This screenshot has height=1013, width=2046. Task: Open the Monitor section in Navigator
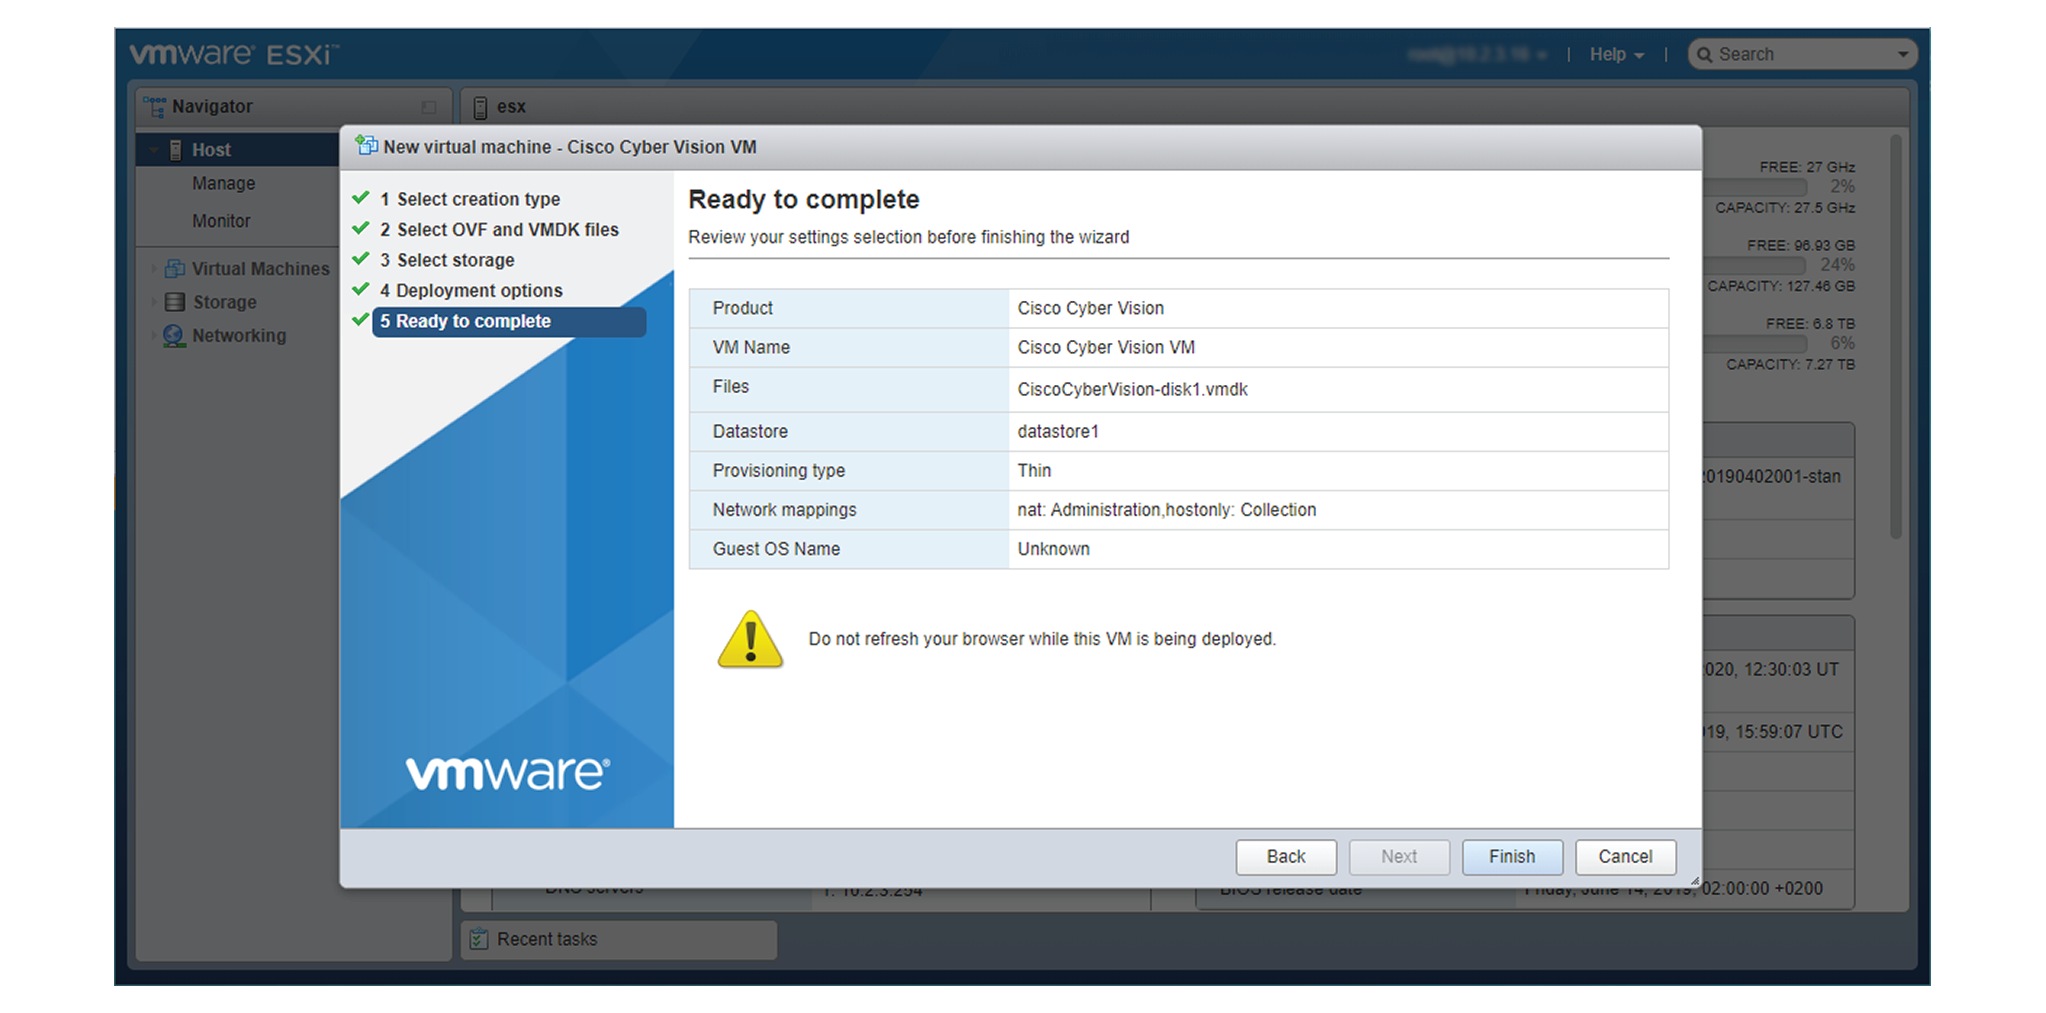tap(221, 220)
